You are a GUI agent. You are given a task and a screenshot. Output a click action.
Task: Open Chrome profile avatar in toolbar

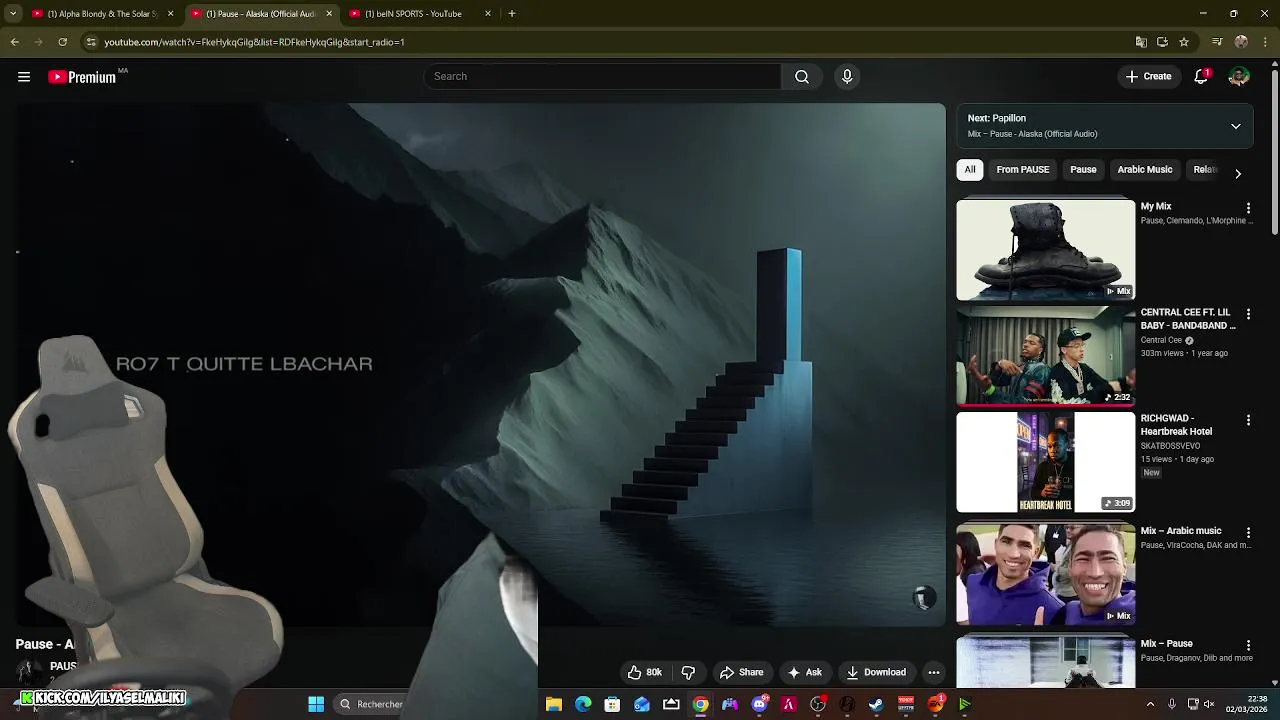click(x=1241, y=42)
